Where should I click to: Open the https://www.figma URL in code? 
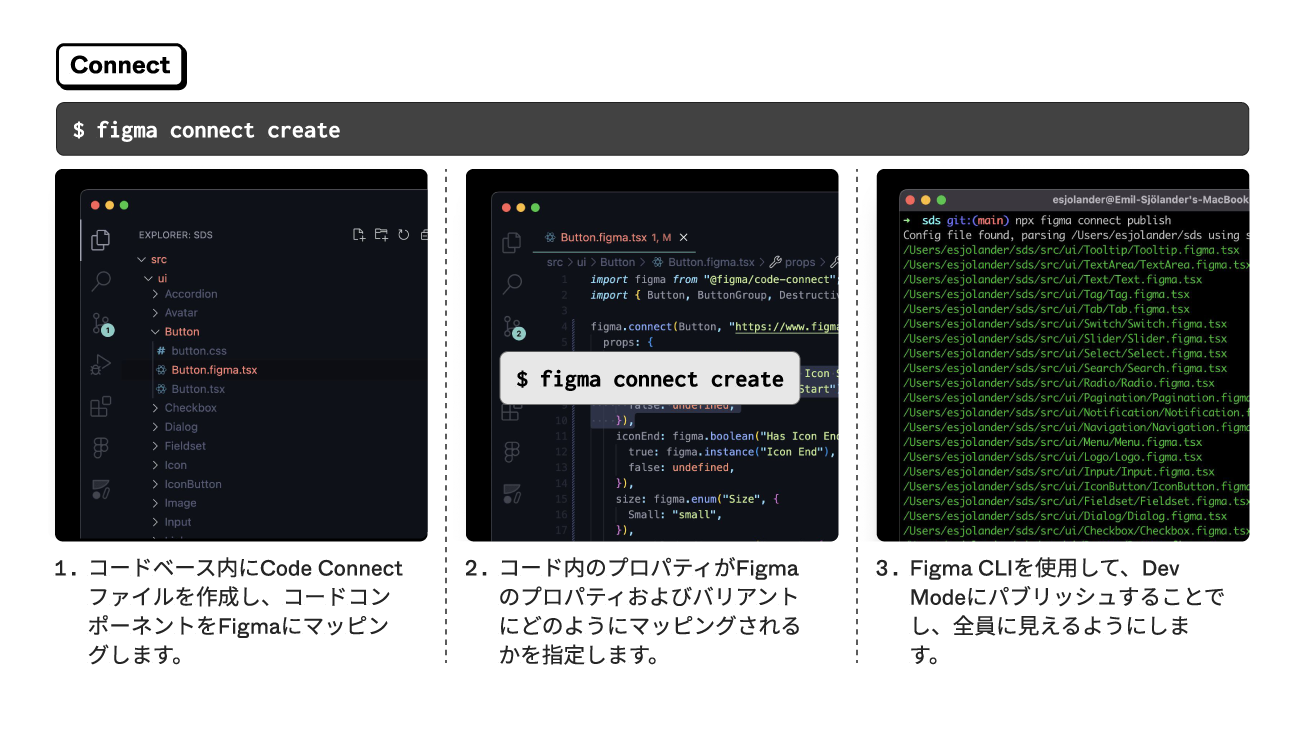click(x=787, y=326)
